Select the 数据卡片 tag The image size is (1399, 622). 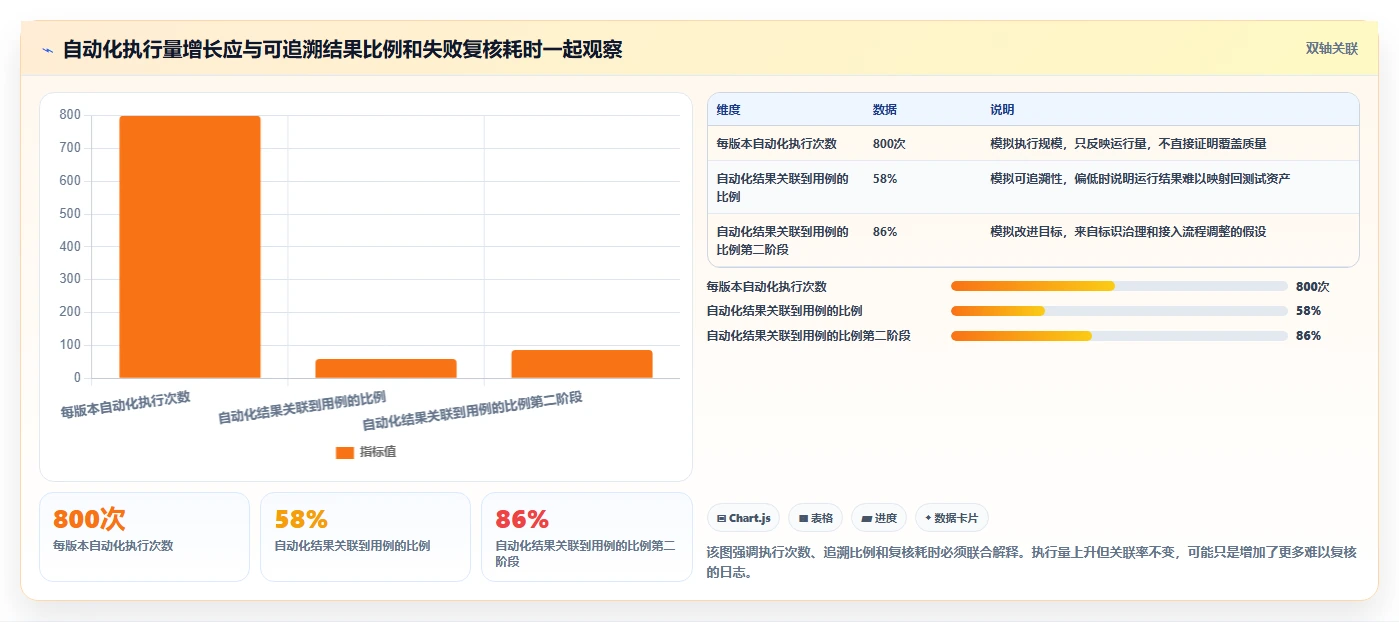[x=951, y=518]
